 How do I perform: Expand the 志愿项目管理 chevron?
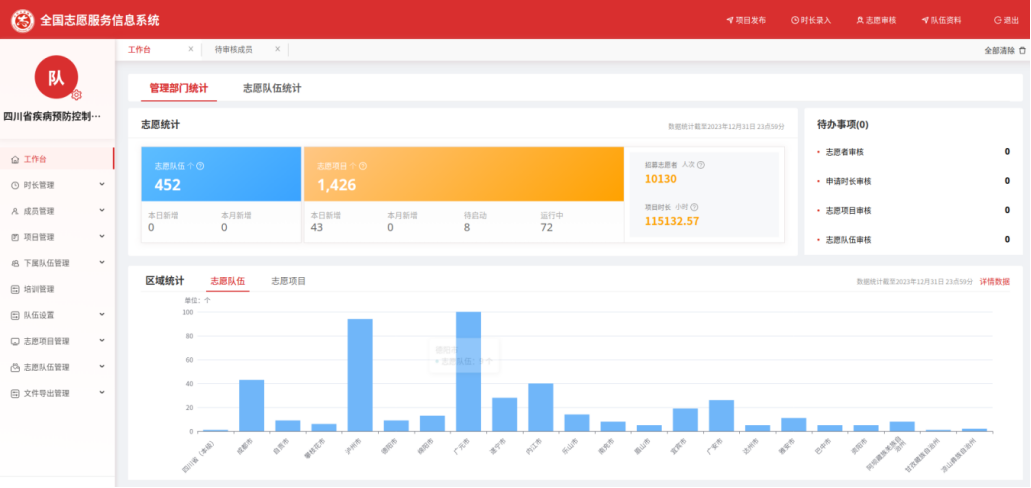tap(102, 341)
